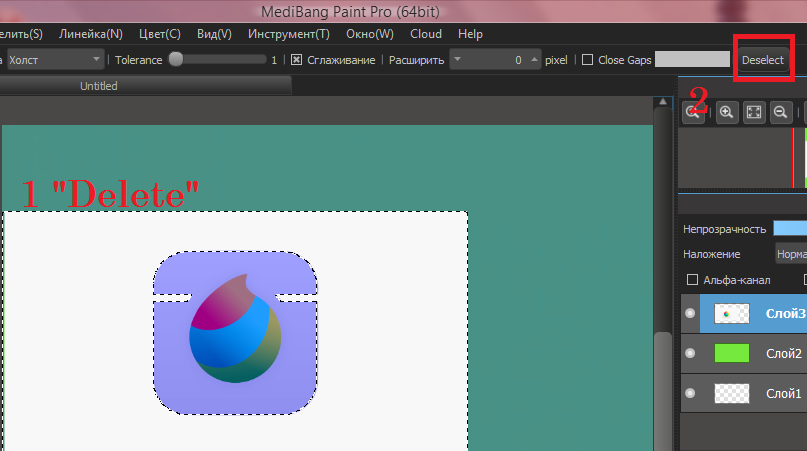Screen dimensions: 807x451
Task: Select the green Слой2 layer thumbnail
Action: point(732,353)
